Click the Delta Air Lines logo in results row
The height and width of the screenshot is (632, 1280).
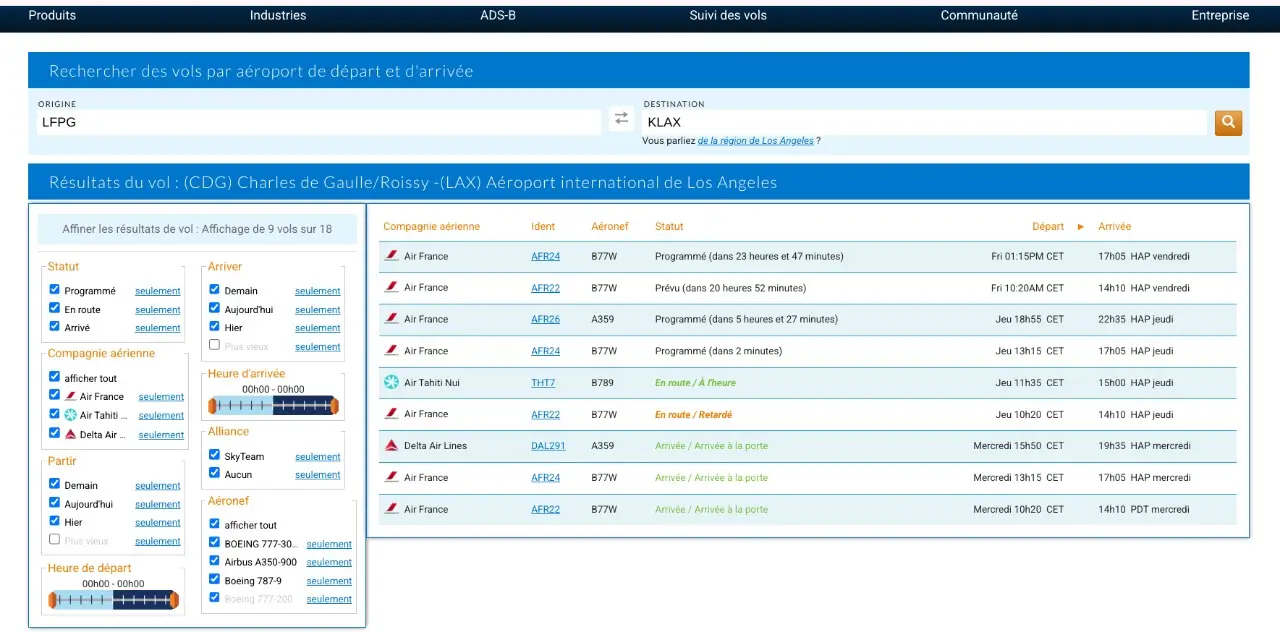391,446
